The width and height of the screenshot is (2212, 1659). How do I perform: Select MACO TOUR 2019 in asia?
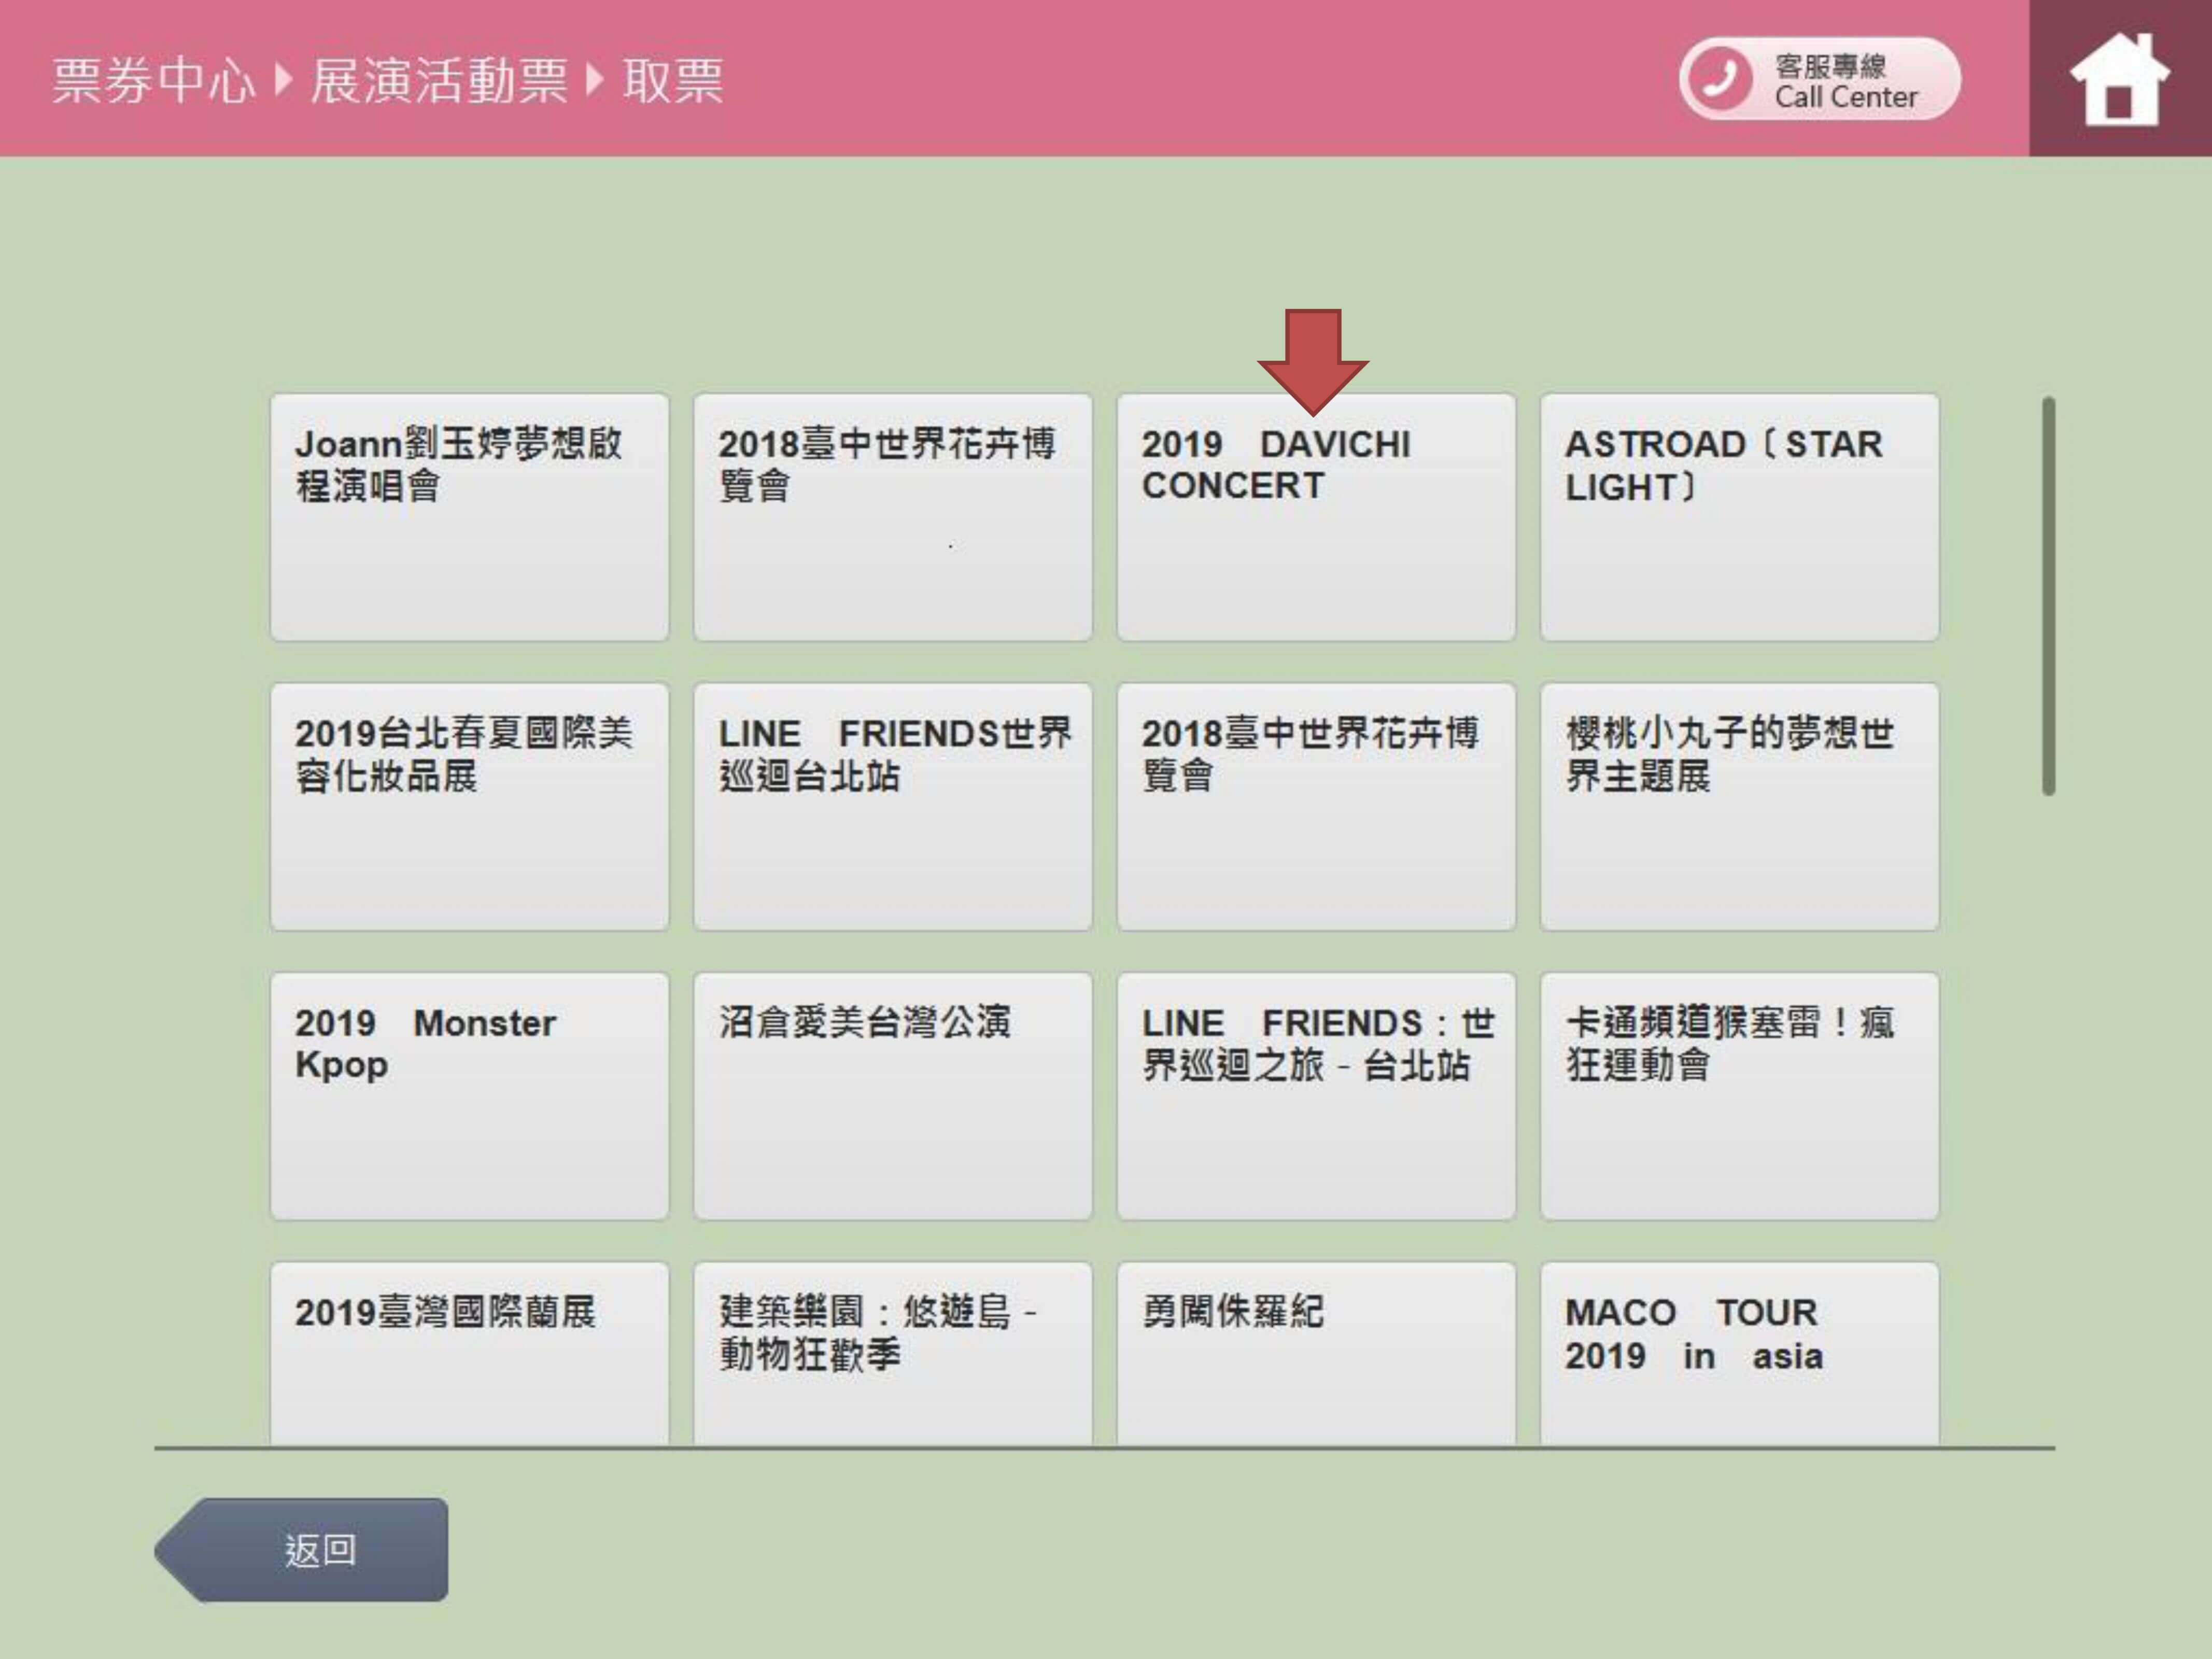point(1739,1353)
